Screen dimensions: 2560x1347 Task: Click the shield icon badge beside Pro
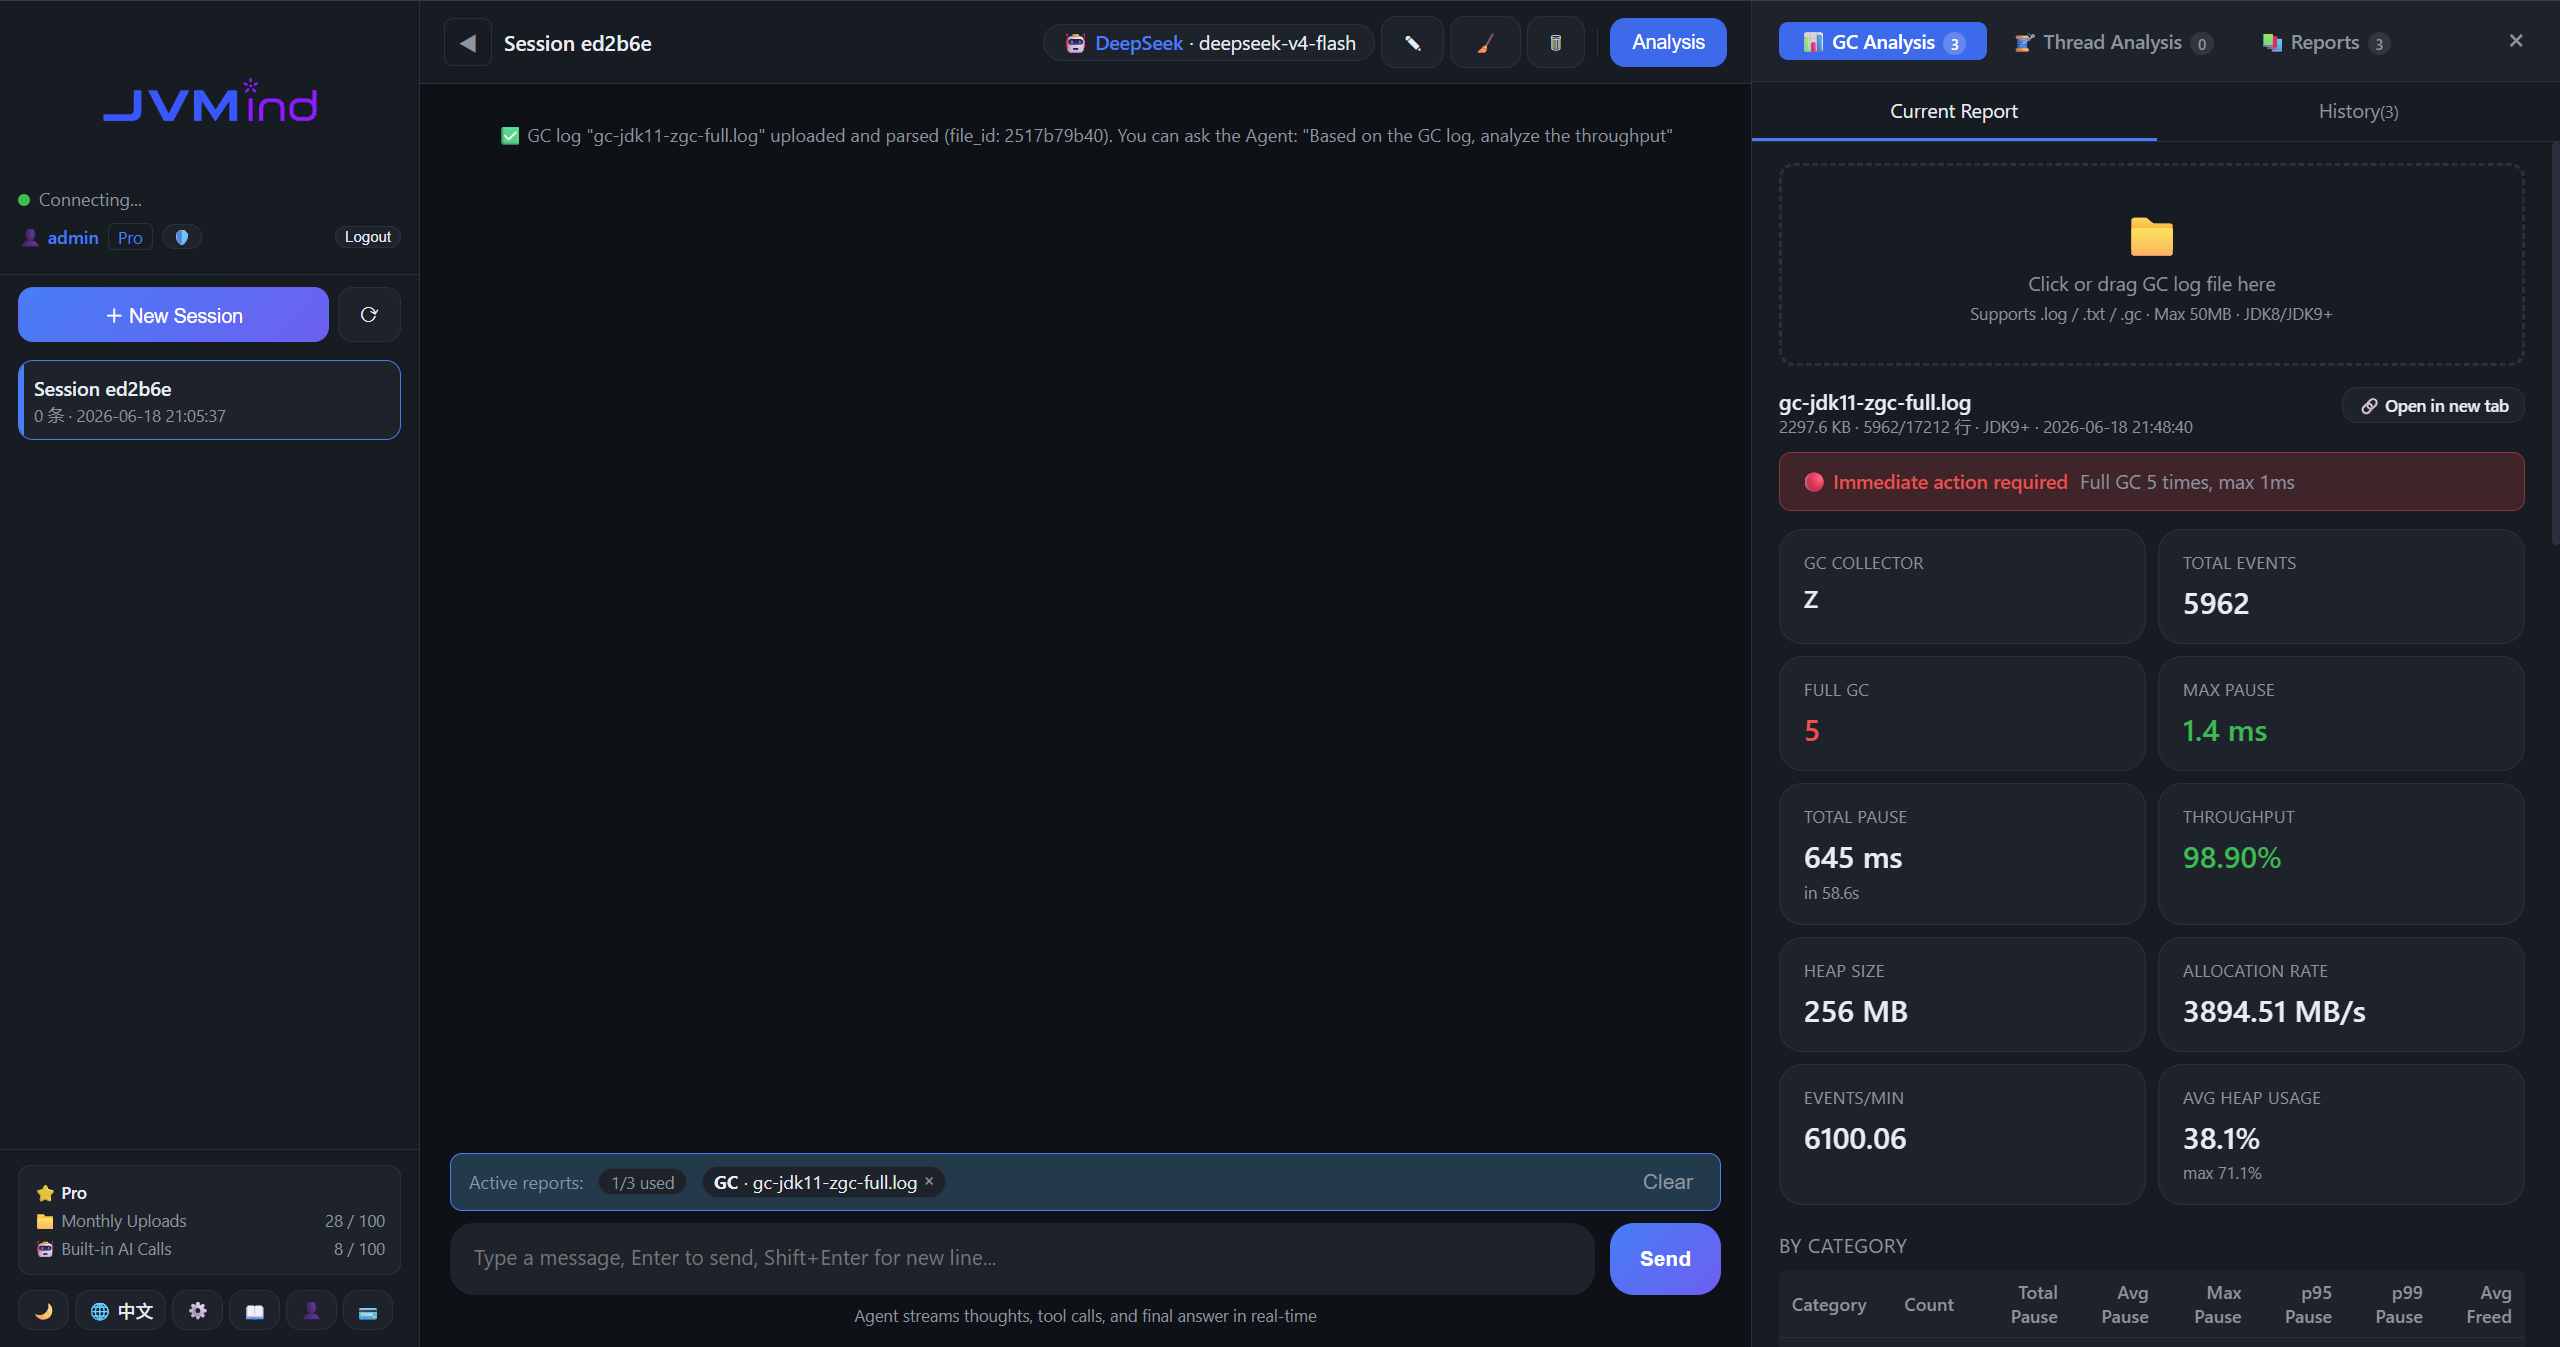point(182,237)
